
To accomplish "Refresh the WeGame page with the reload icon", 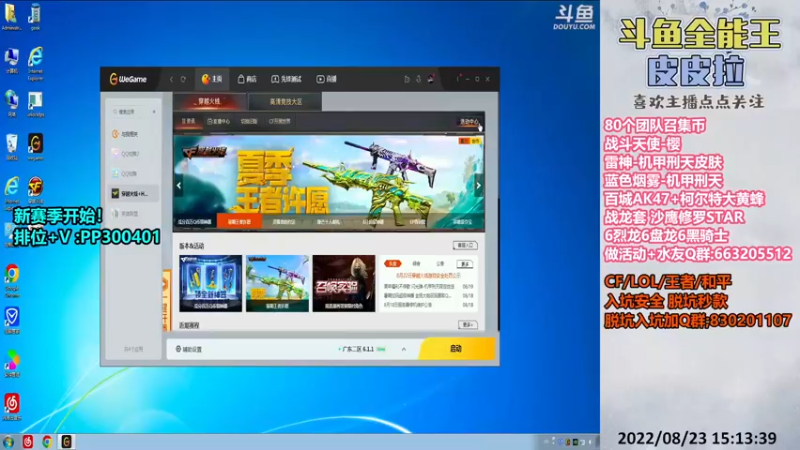I will (183, 79).
